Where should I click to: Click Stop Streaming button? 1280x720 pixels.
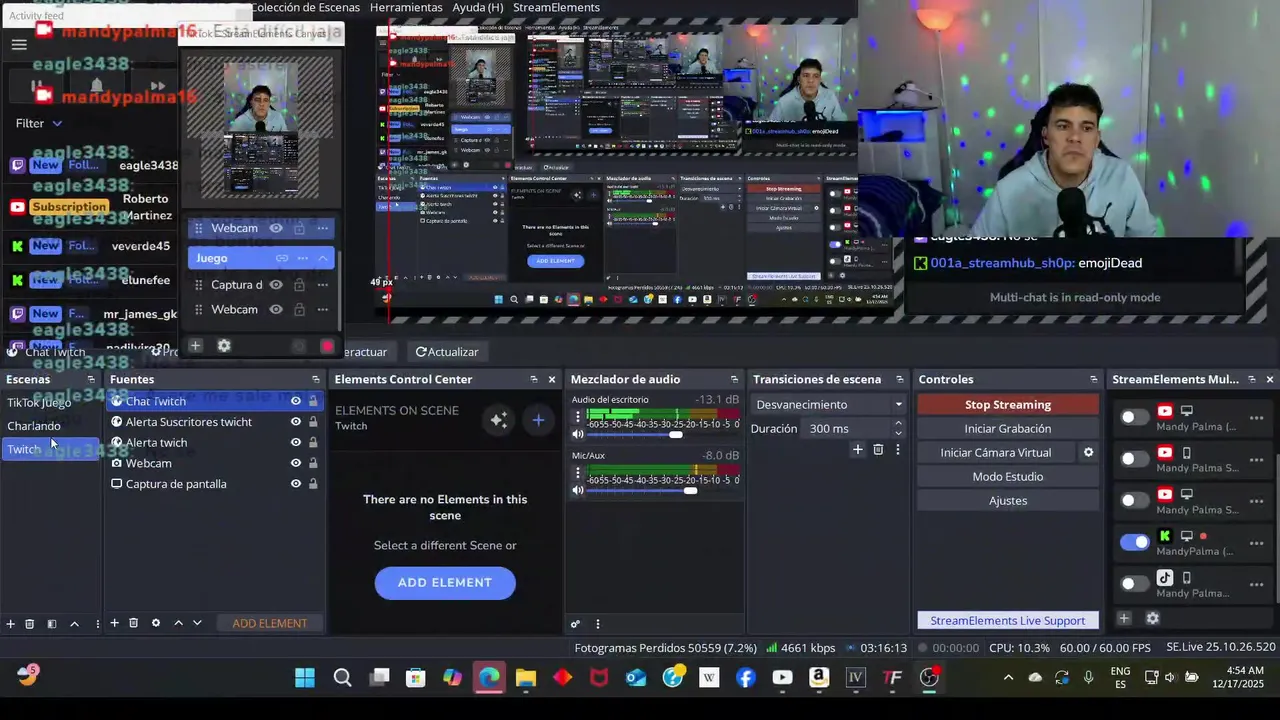[1007, 404]
